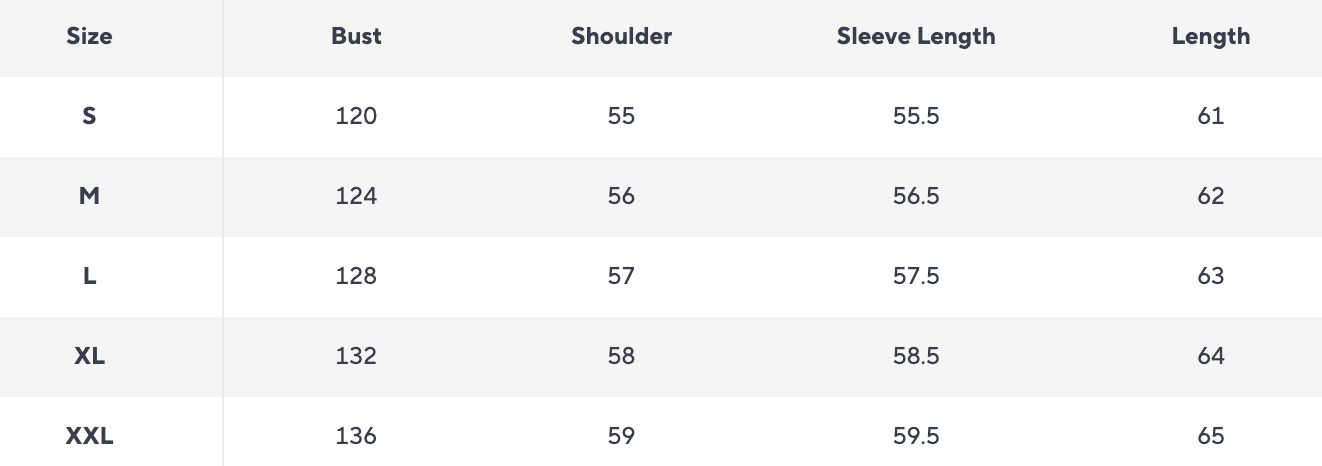
Task: Click bust value 136 for size XXL
Action: click(356, 436)
